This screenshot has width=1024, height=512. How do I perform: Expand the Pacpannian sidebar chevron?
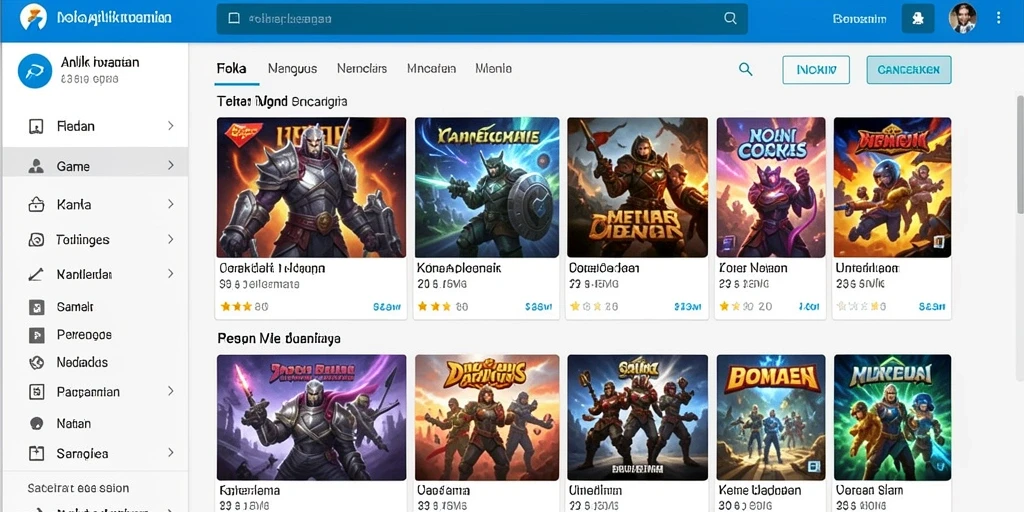pos(170,391)
